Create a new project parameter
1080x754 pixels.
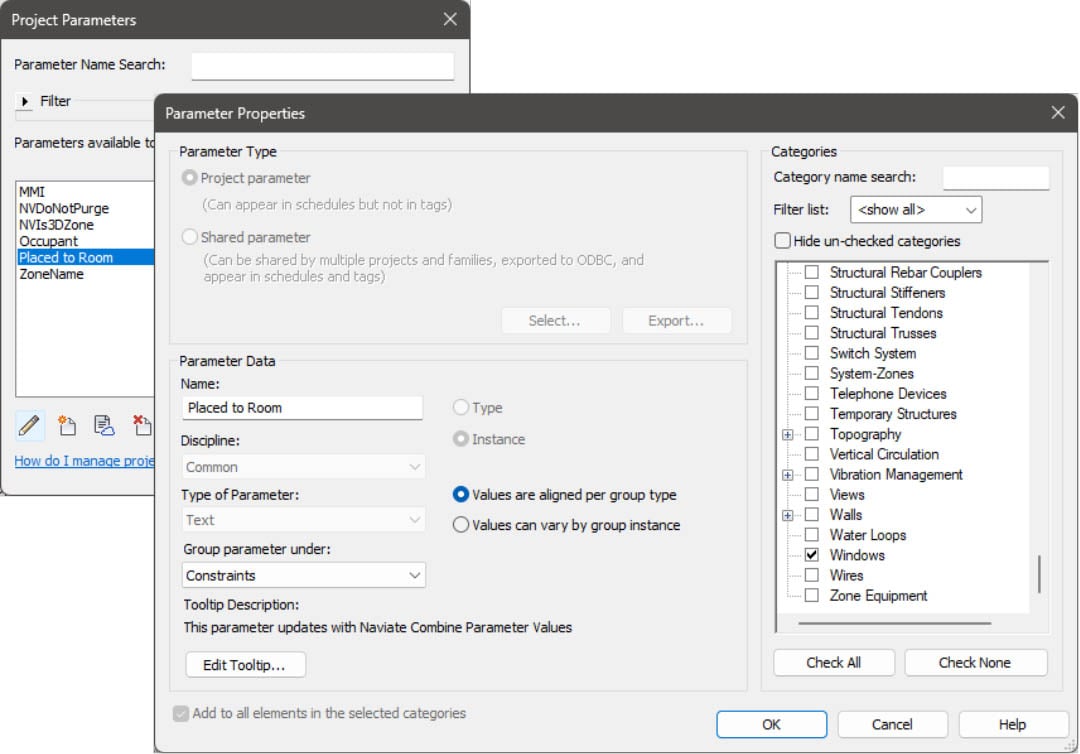coord(67,426)
